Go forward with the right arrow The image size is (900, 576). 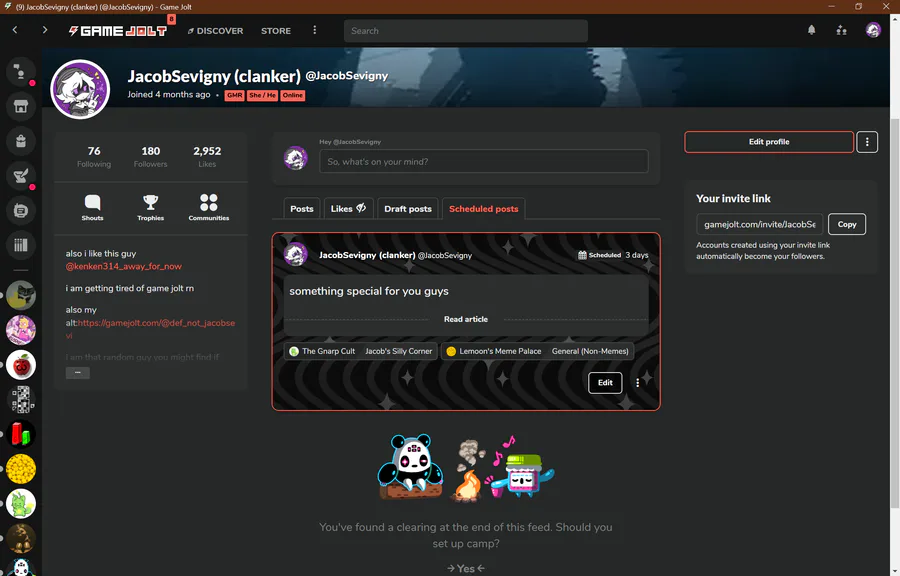[45, 30]
